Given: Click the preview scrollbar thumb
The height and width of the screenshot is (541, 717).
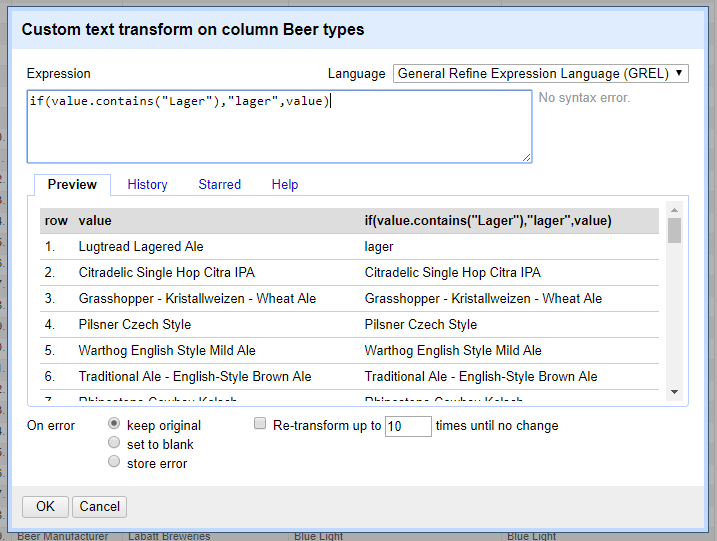Looking at the screenshot, I should point(674,230).
